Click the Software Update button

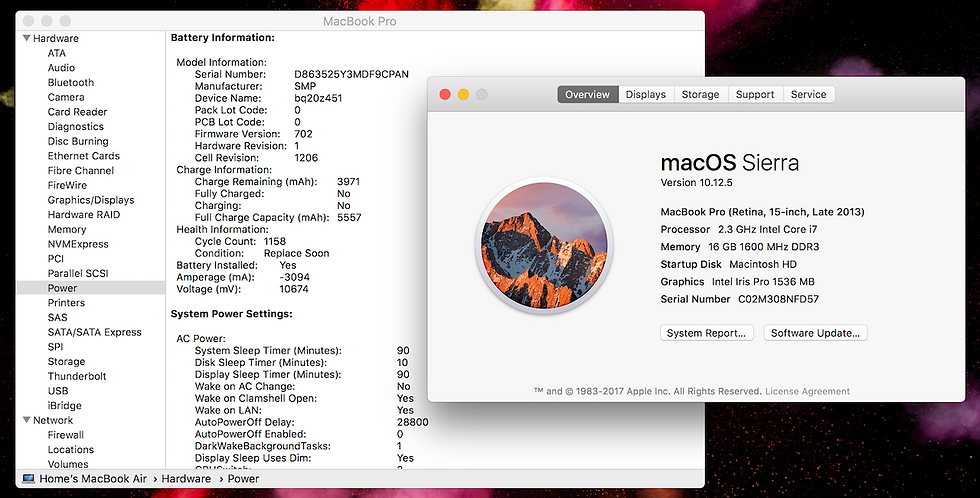pyautogui.click(x=815, y=333)
